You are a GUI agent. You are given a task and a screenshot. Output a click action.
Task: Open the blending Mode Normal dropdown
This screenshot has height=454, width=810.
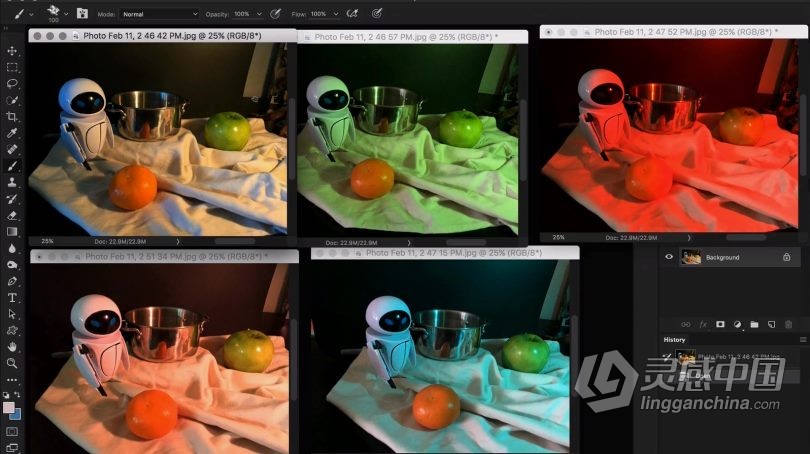(x=159, y=14)
